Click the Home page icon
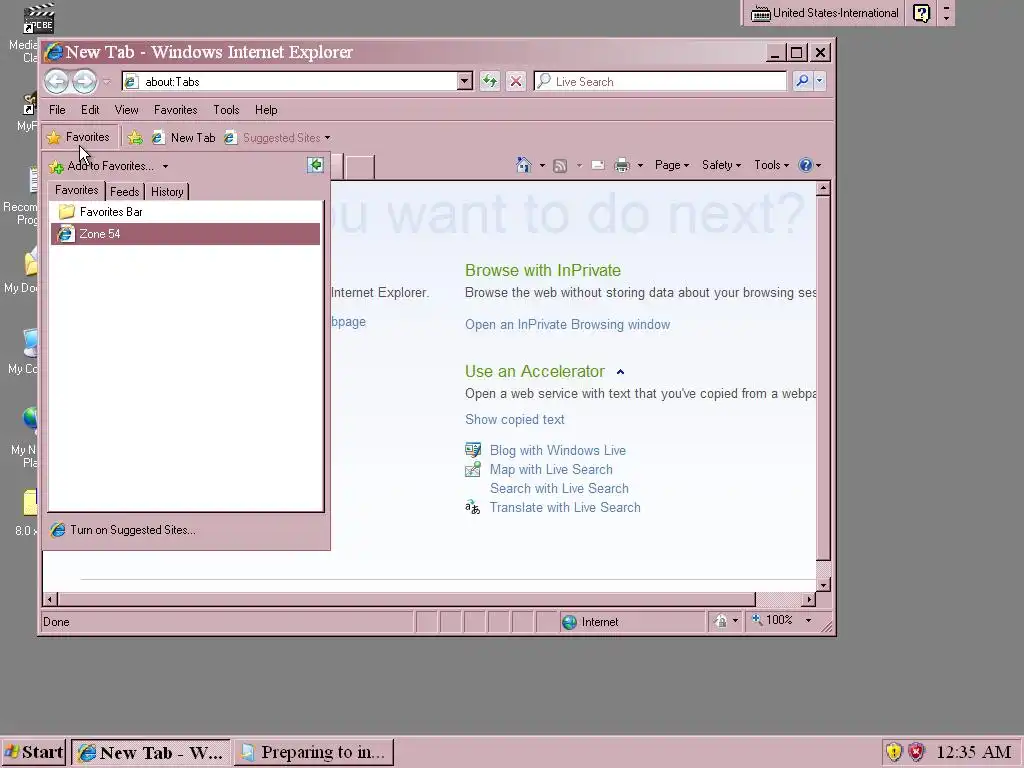 (x=524, y=165)
